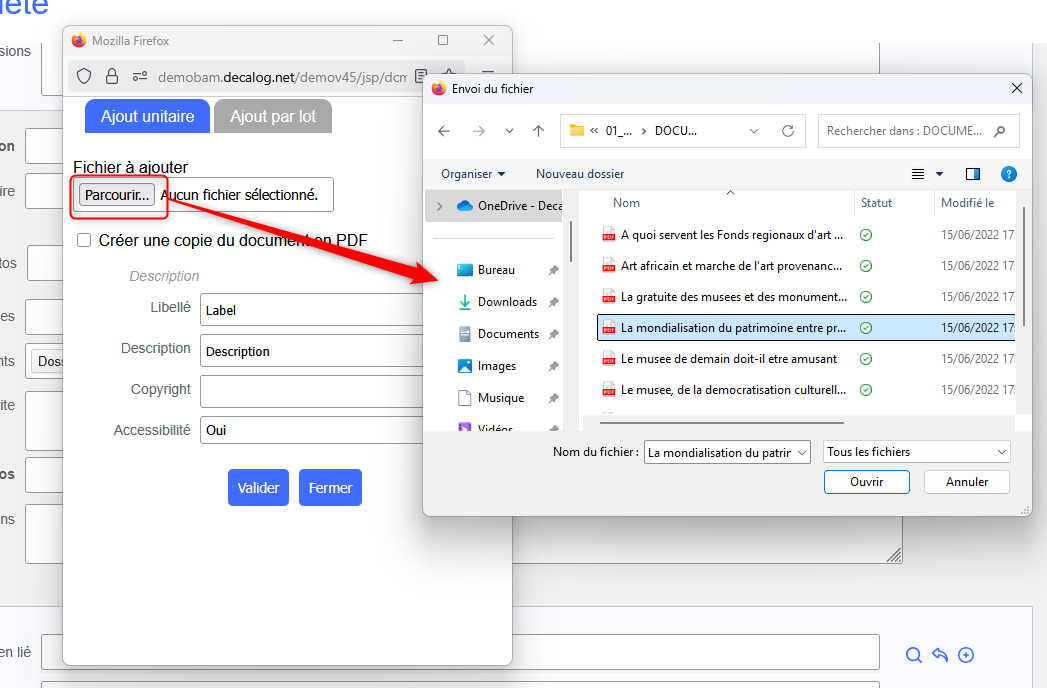The image size is (1047, 688).
Task: Click the 'Parcourir...' browse button
Action: click(x=117, y=195)
